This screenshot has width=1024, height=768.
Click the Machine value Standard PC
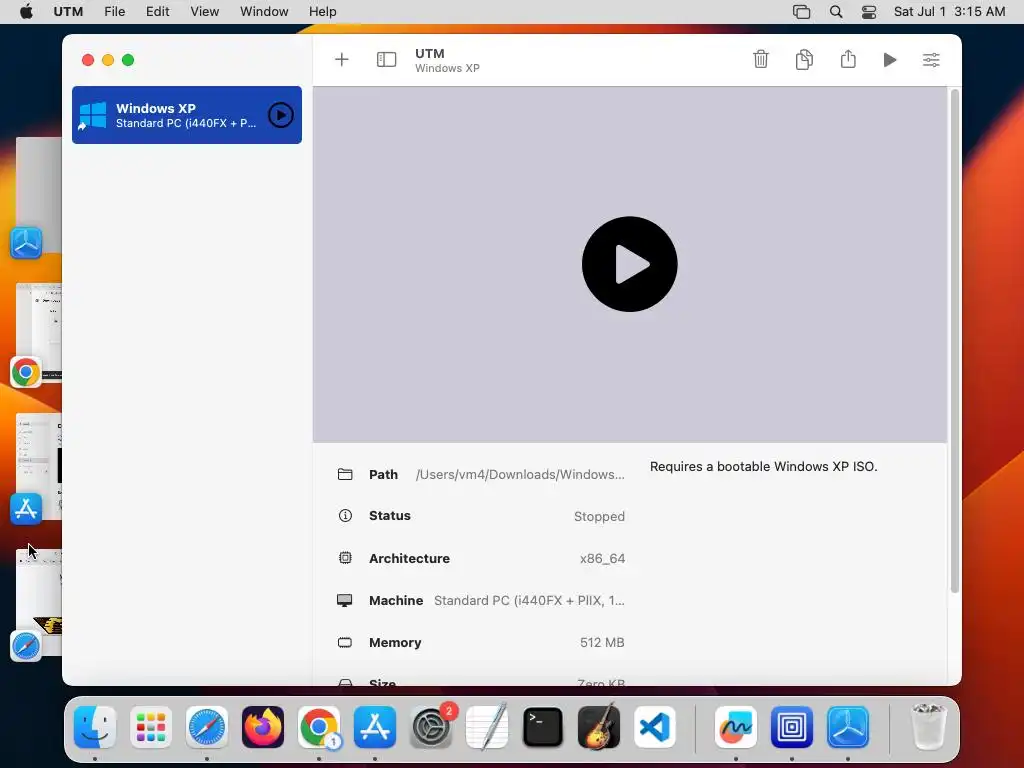point(529,601)
